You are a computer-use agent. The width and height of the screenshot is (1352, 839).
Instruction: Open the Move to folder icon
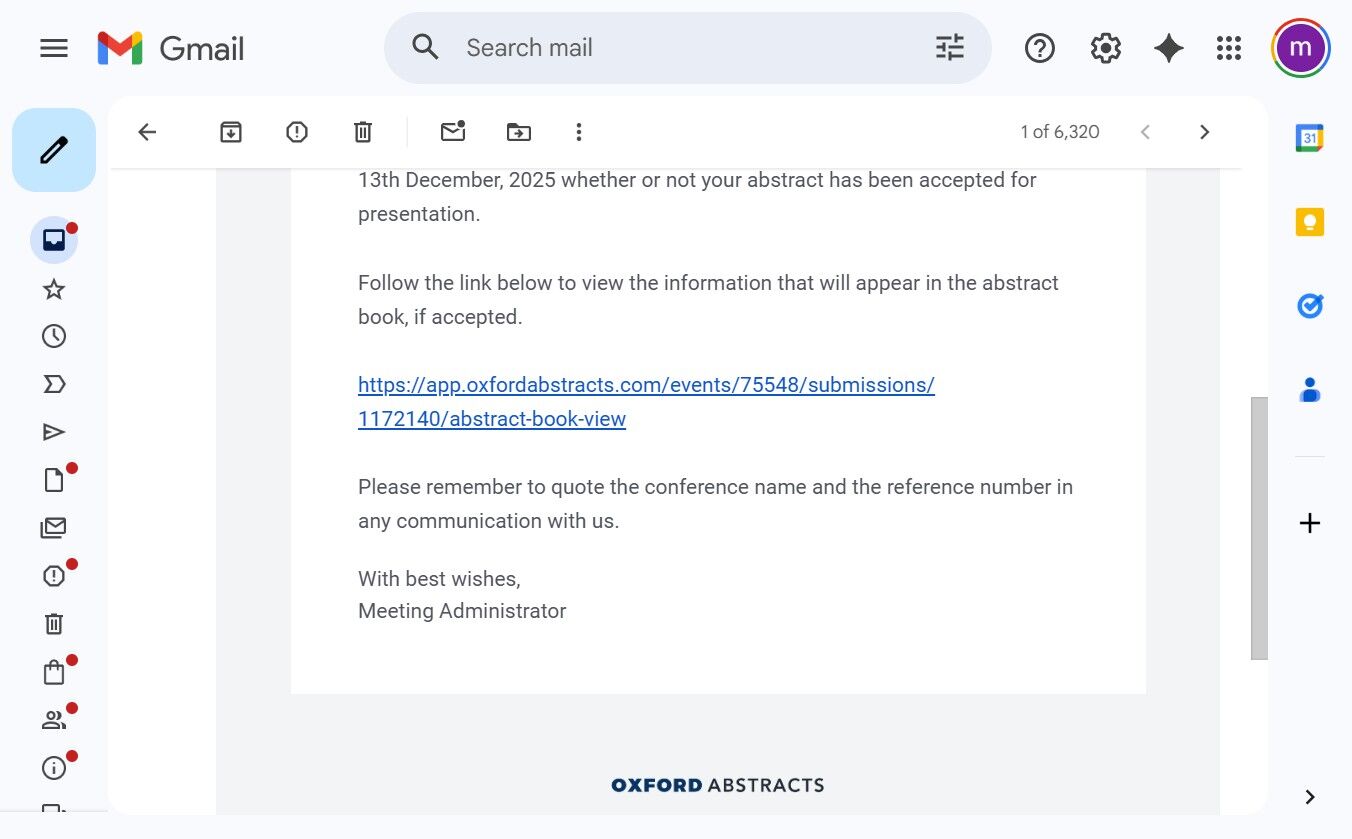(x=519, y=132)
